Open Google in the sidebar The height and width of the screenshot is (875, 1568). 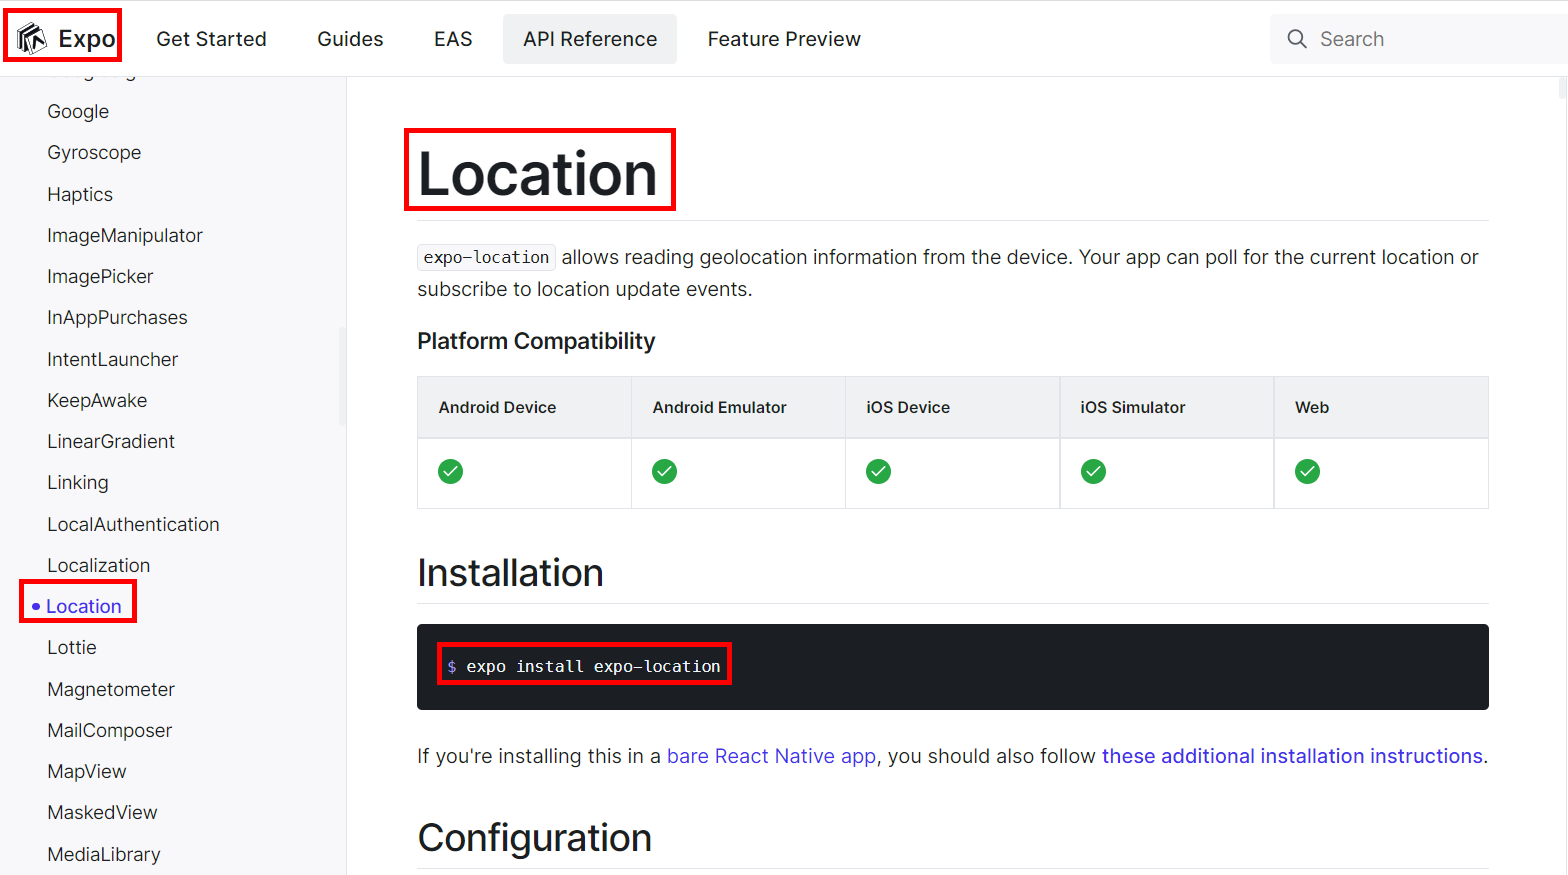coord(78,111)
